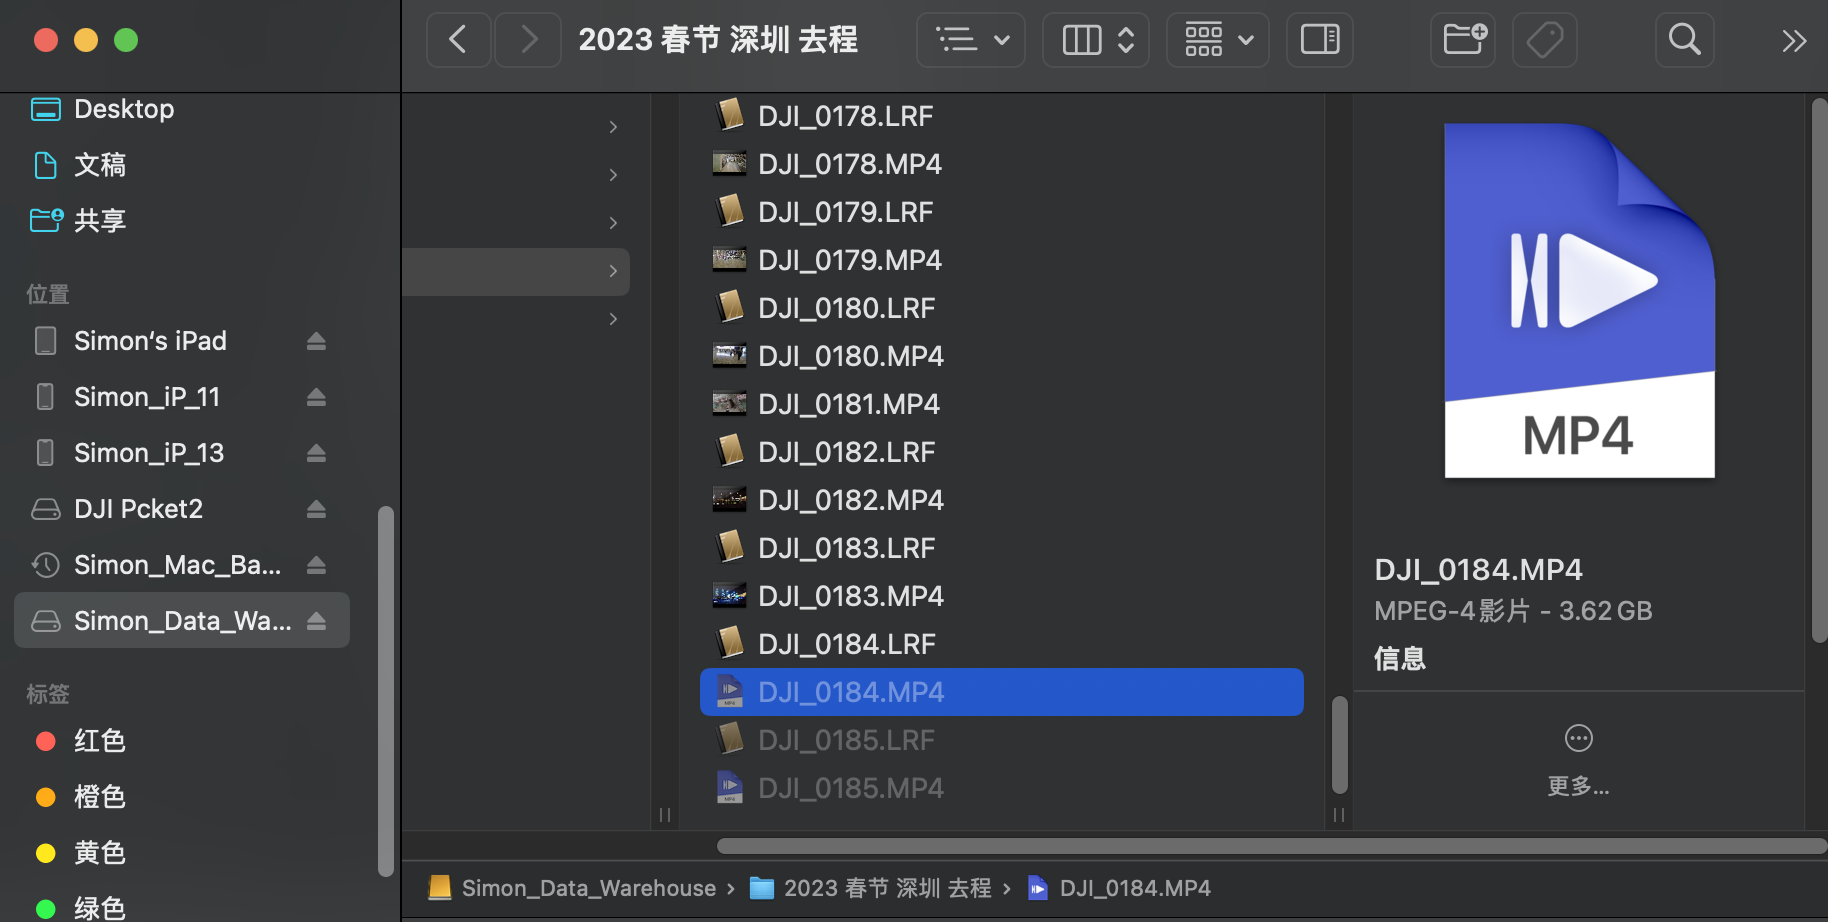Click the sidebar vertical scrollbar
1828x922 pixels.
click(x=385, y=691)
